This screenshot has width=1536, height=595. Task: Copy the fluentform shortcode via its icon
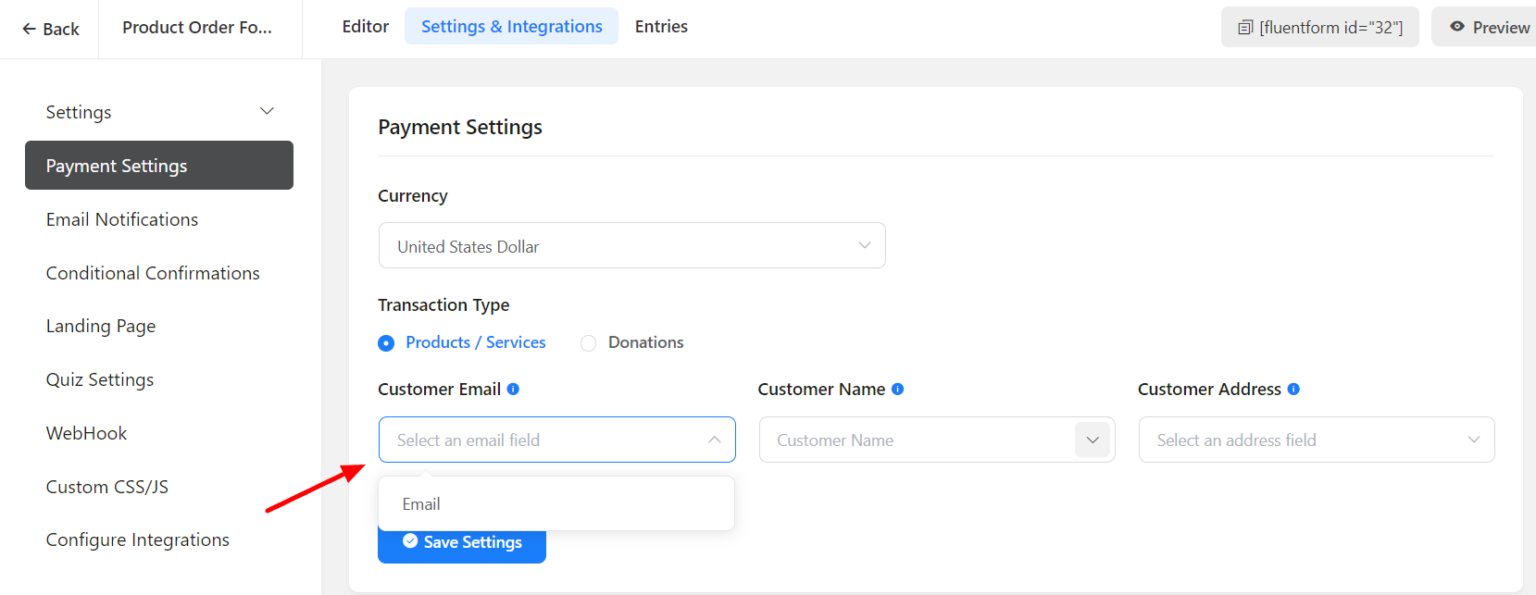point(1246,27)
